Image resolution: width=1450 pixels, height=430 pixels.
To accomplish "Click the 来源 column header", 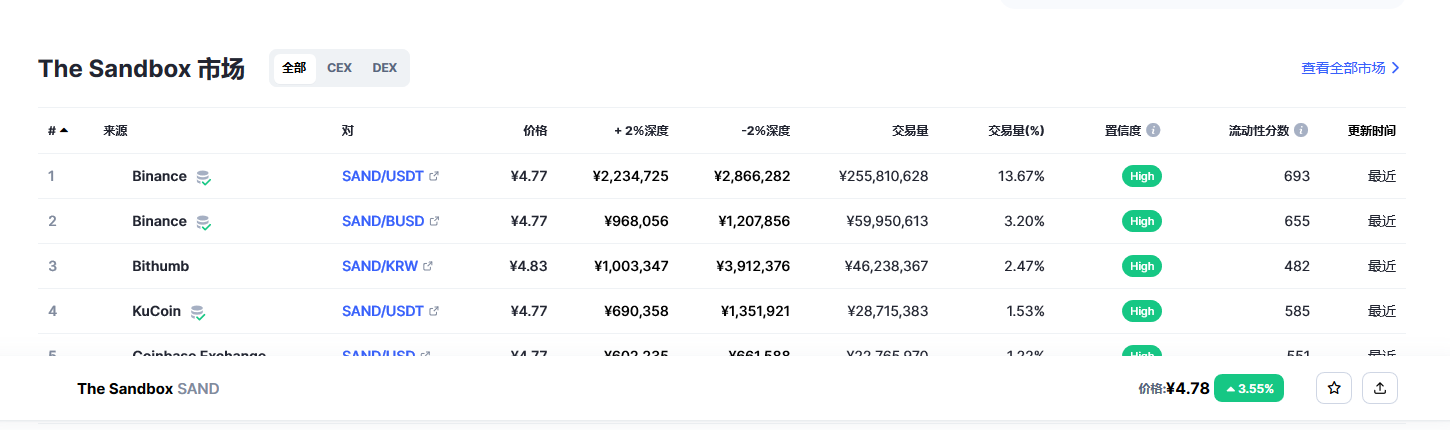I will click(x=115, y=130).
